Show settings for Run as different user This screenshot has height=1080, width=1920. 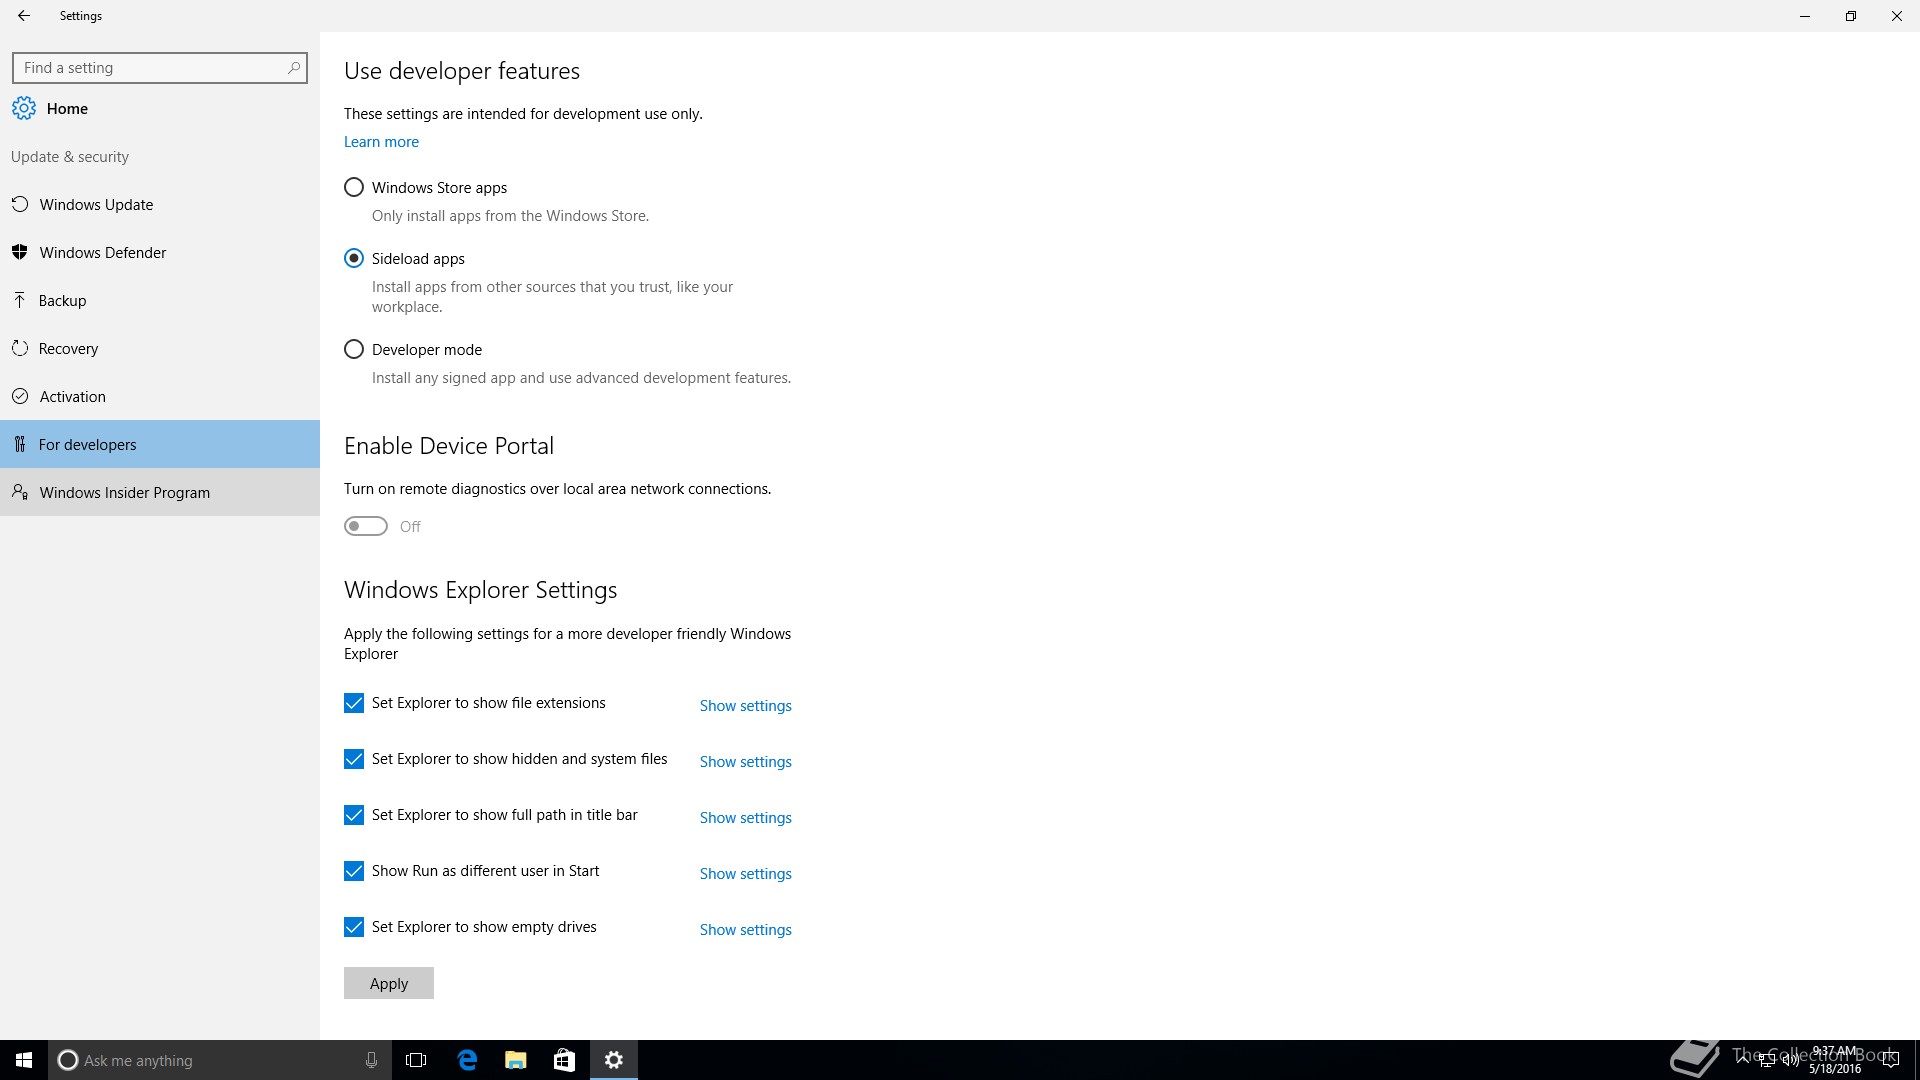click(x=745, y=873)
